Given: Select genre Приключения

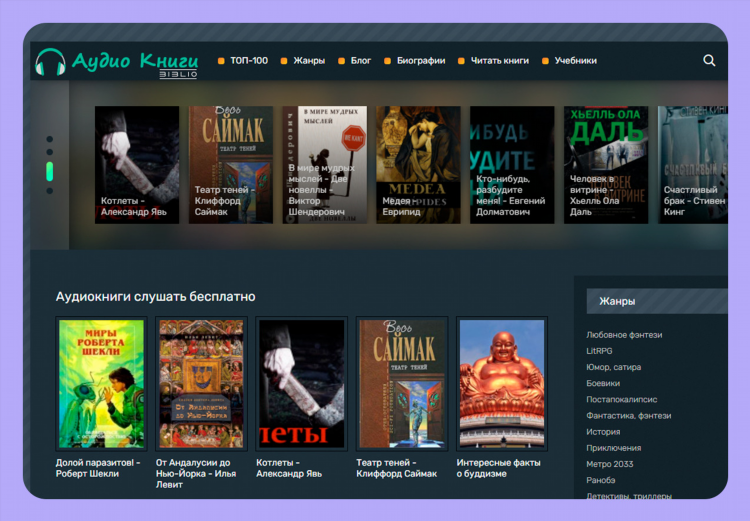Looking at the screenshot, I should (x=614, y=448).
